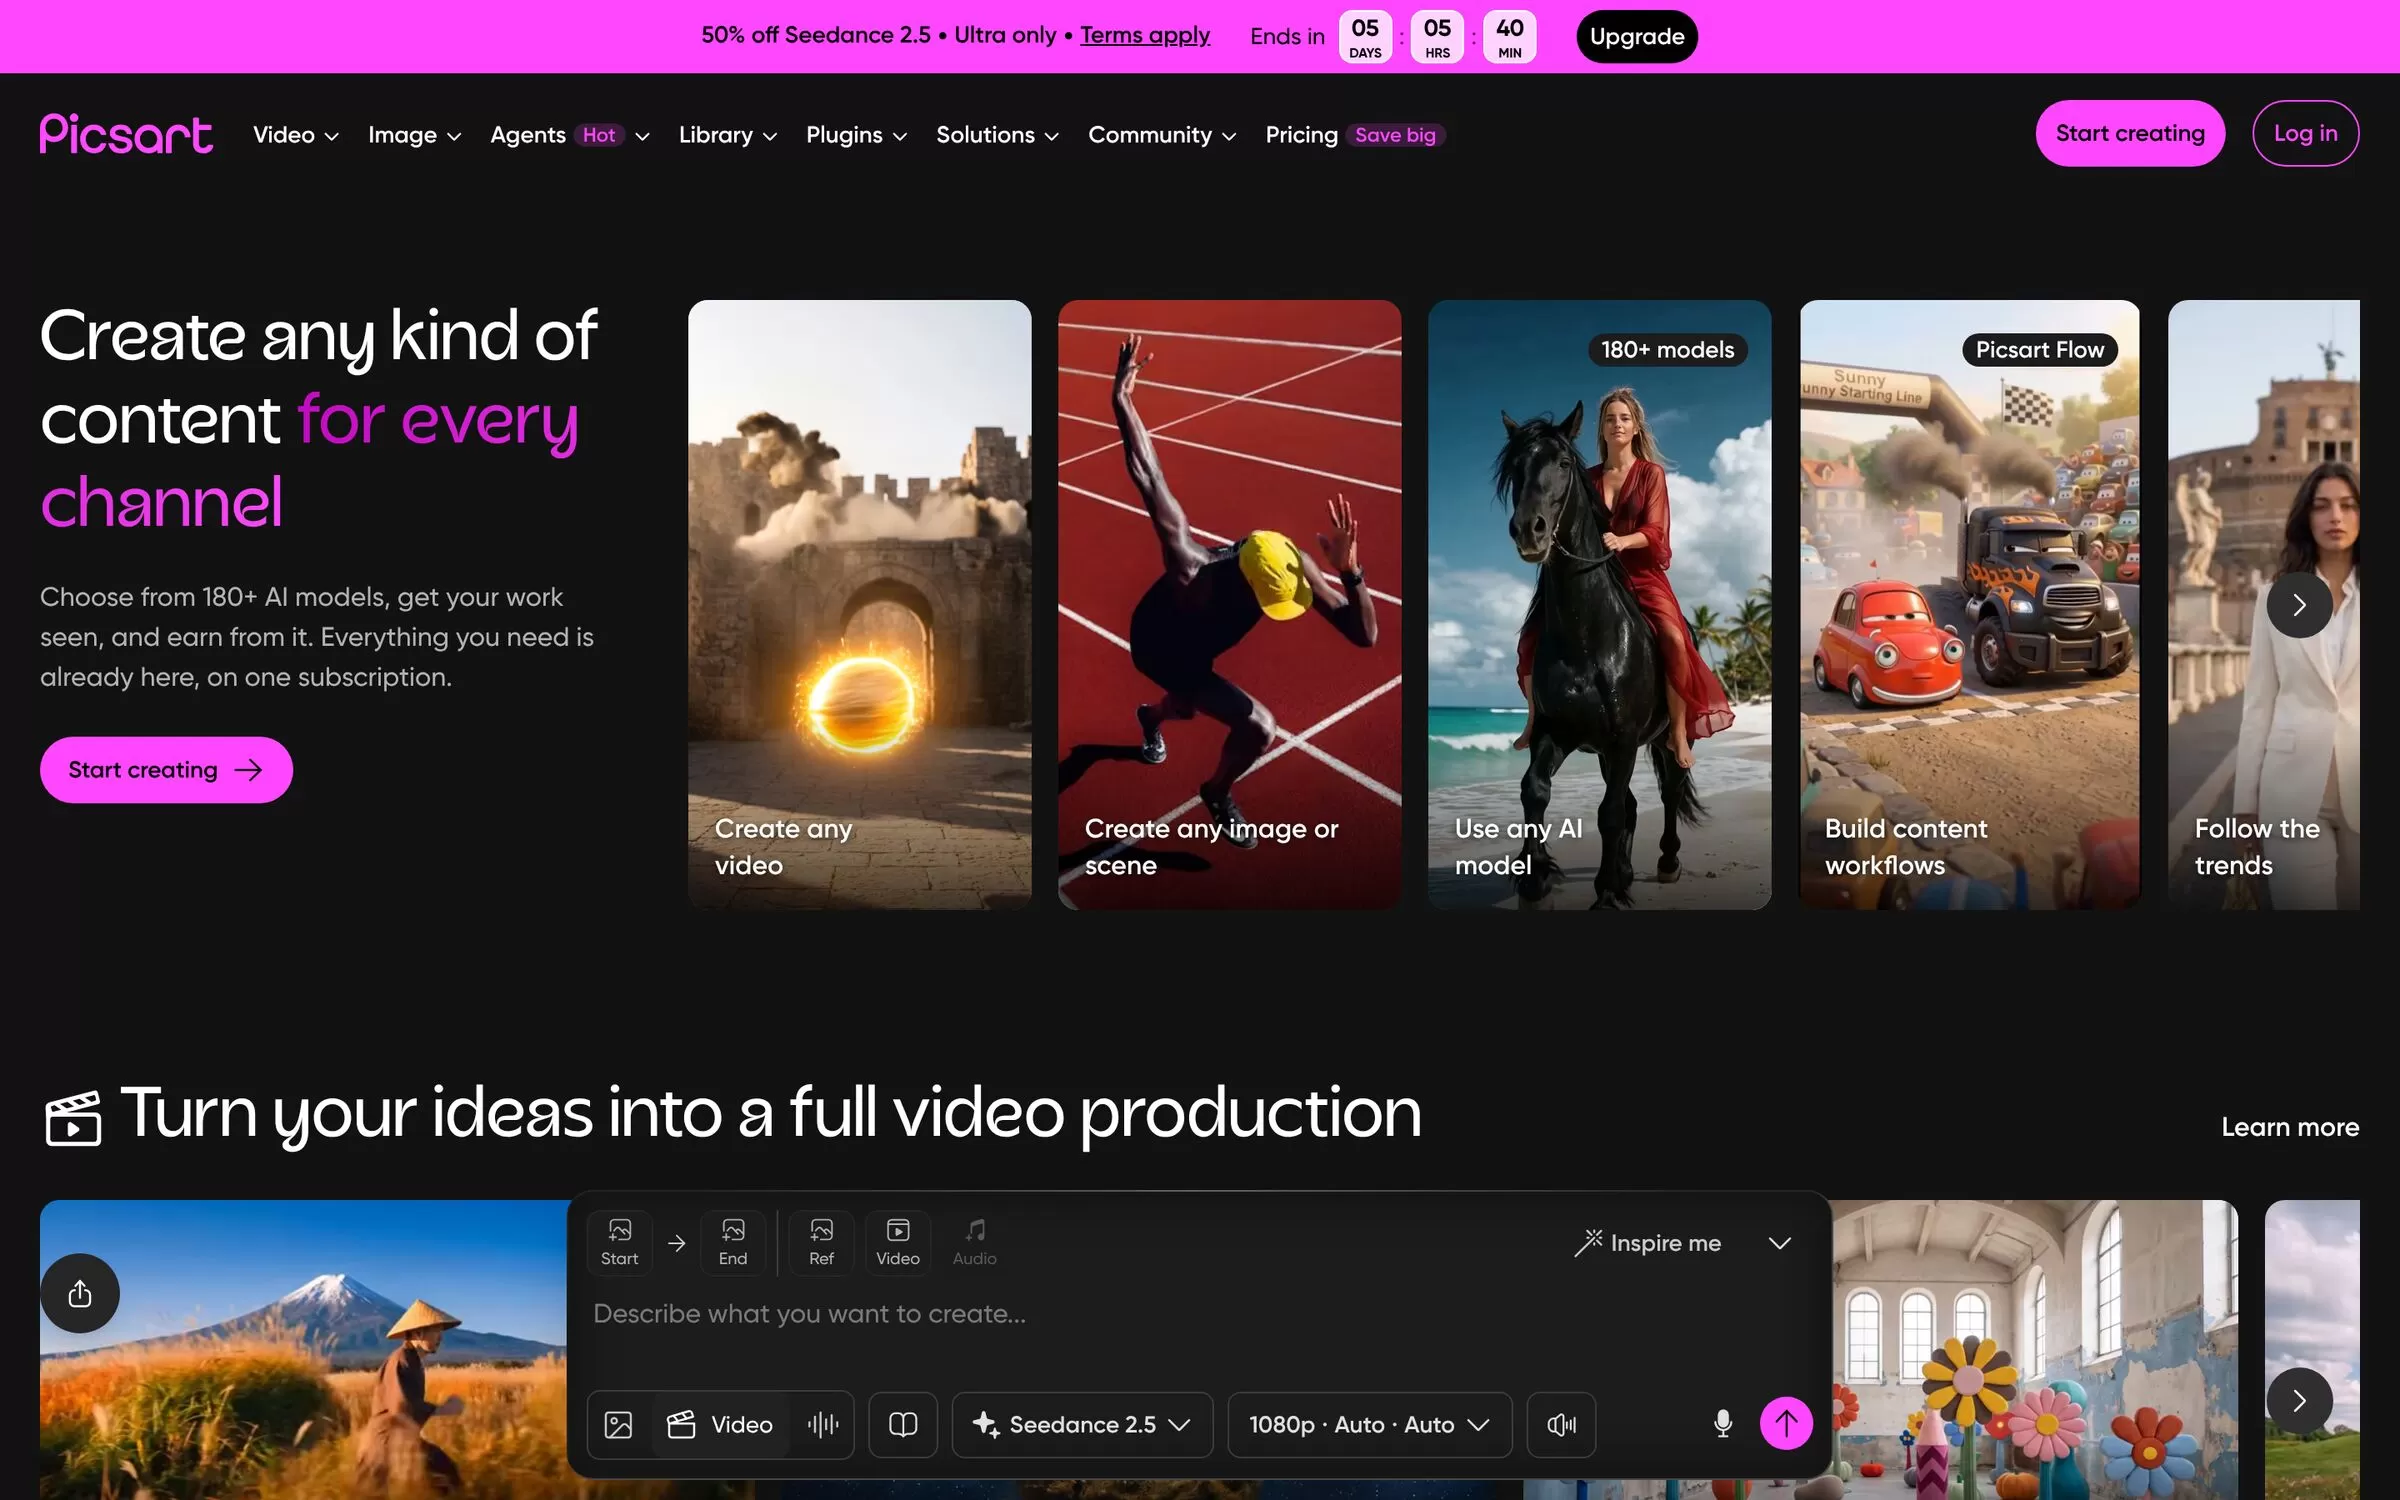Open the Library nav menu
Viewport: 2400px width, 1500px height.
(728, 134)
